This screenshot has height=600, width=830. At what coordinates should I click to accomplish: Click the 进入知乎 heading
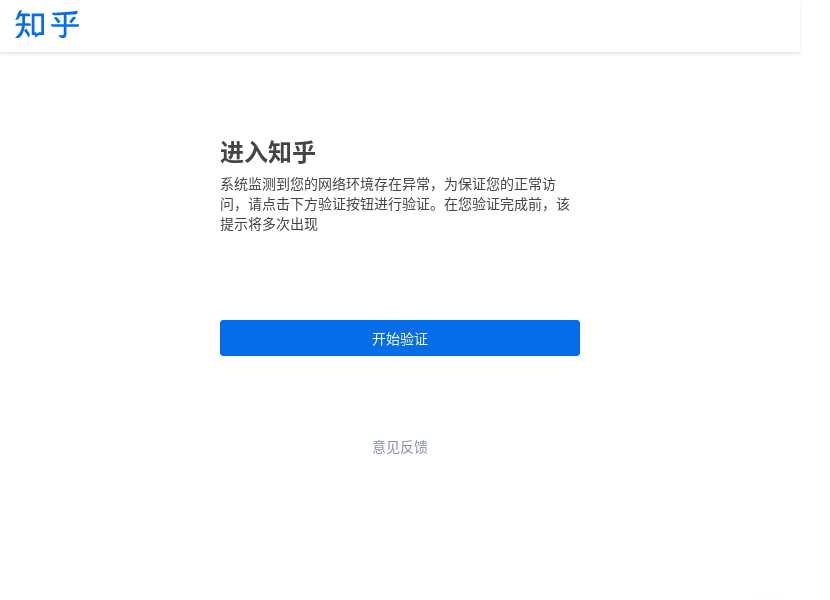268,153
